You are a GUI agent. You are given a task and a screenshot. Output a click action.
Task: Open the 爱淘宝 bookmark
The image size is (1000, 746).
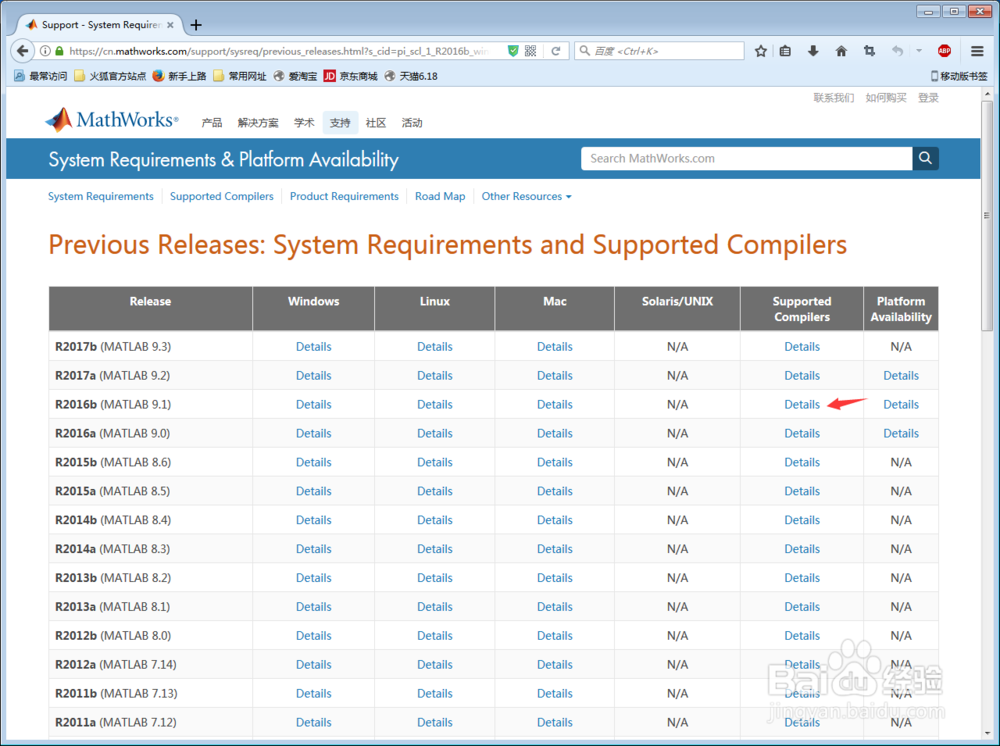pyautogui.click(x=295, y=76)
